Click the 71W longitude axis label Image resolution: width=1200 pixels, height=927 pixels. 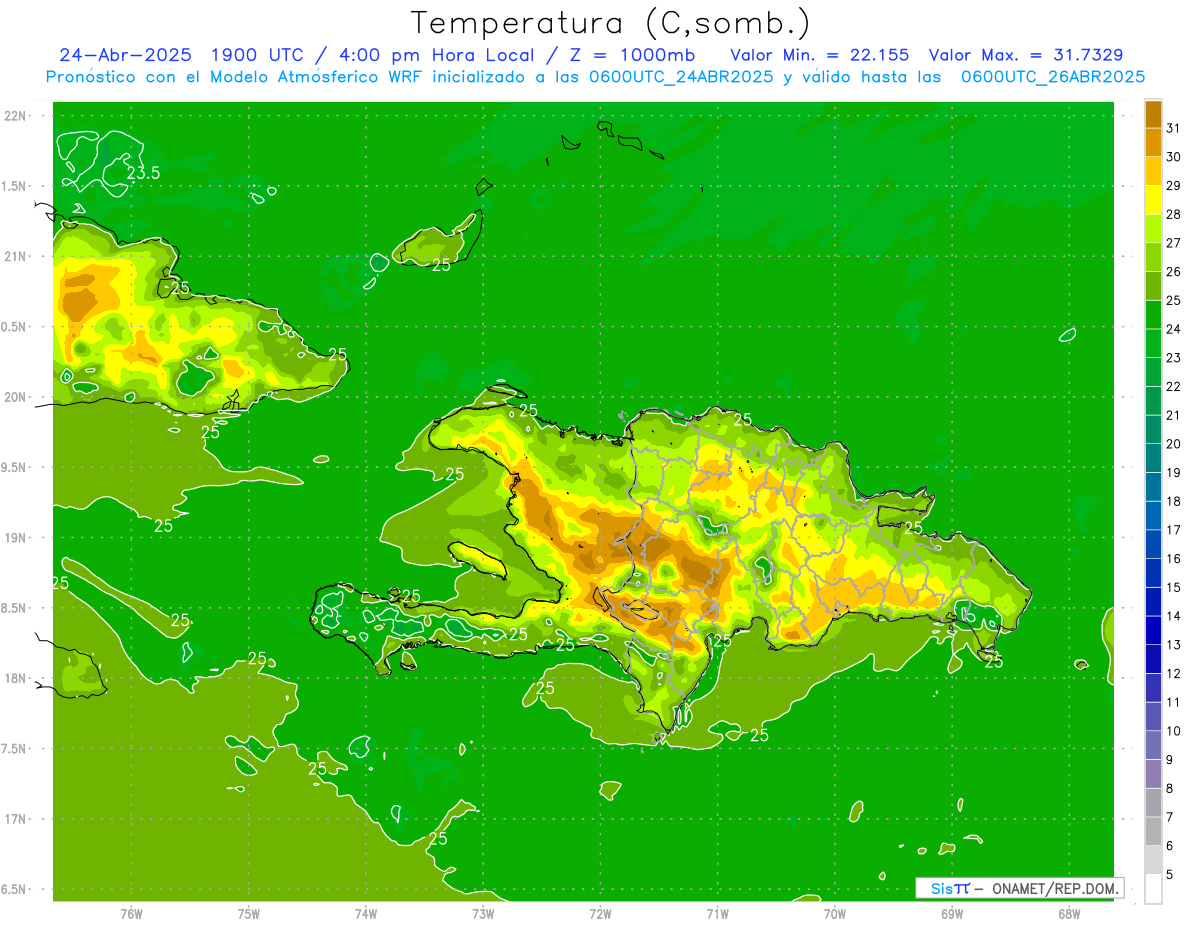tap(717, 914)
